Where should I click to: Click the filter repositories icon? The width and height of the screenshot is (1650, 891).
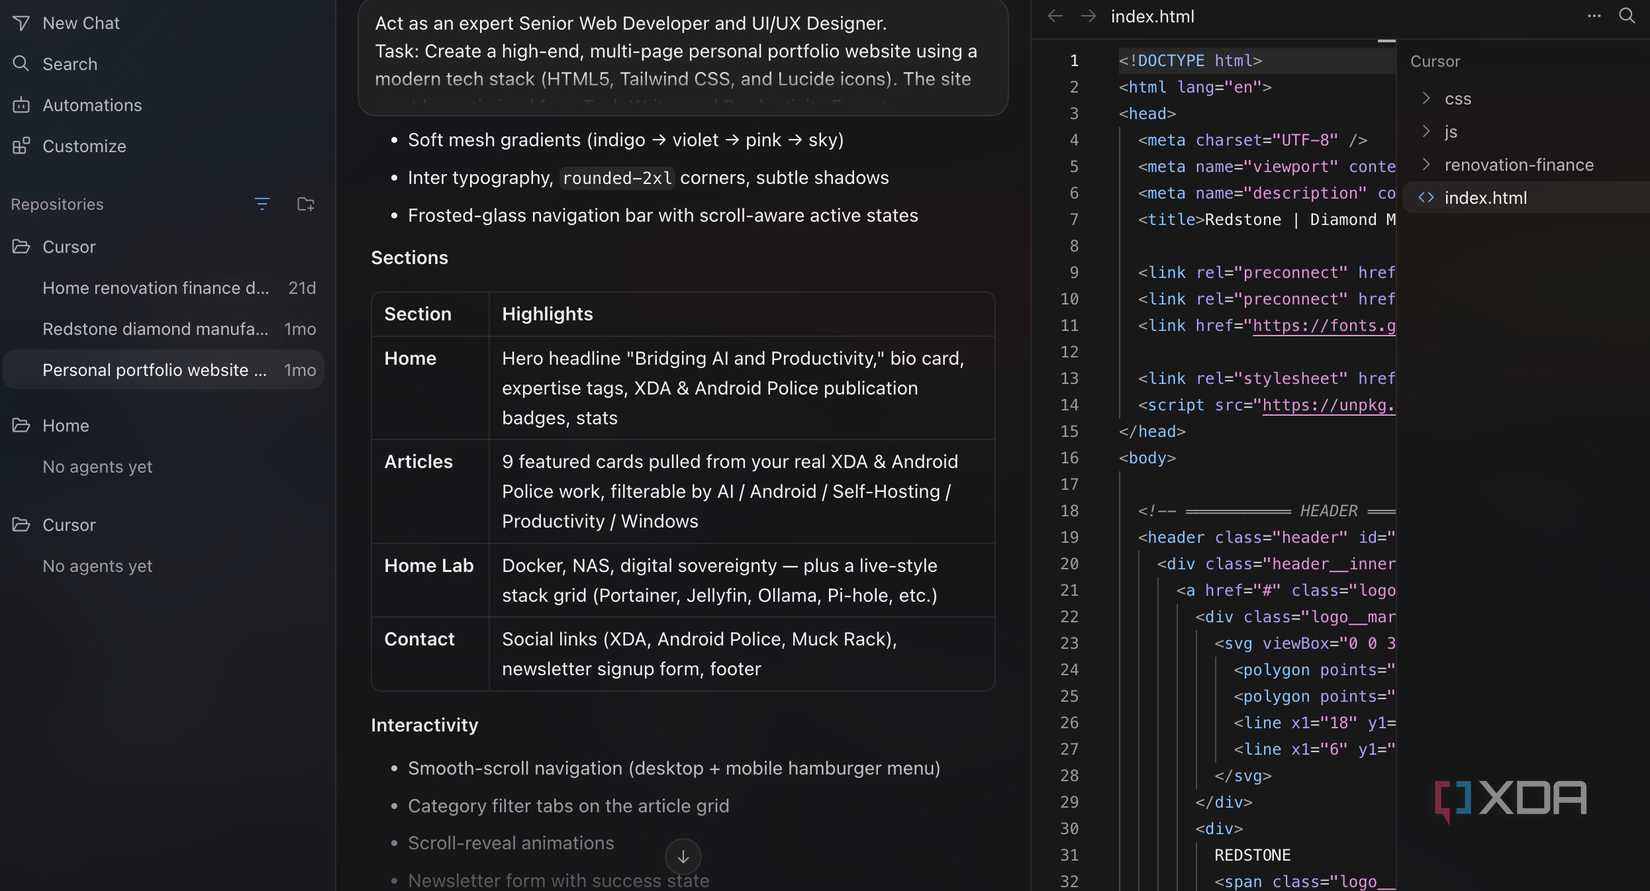tap(262, 204)
